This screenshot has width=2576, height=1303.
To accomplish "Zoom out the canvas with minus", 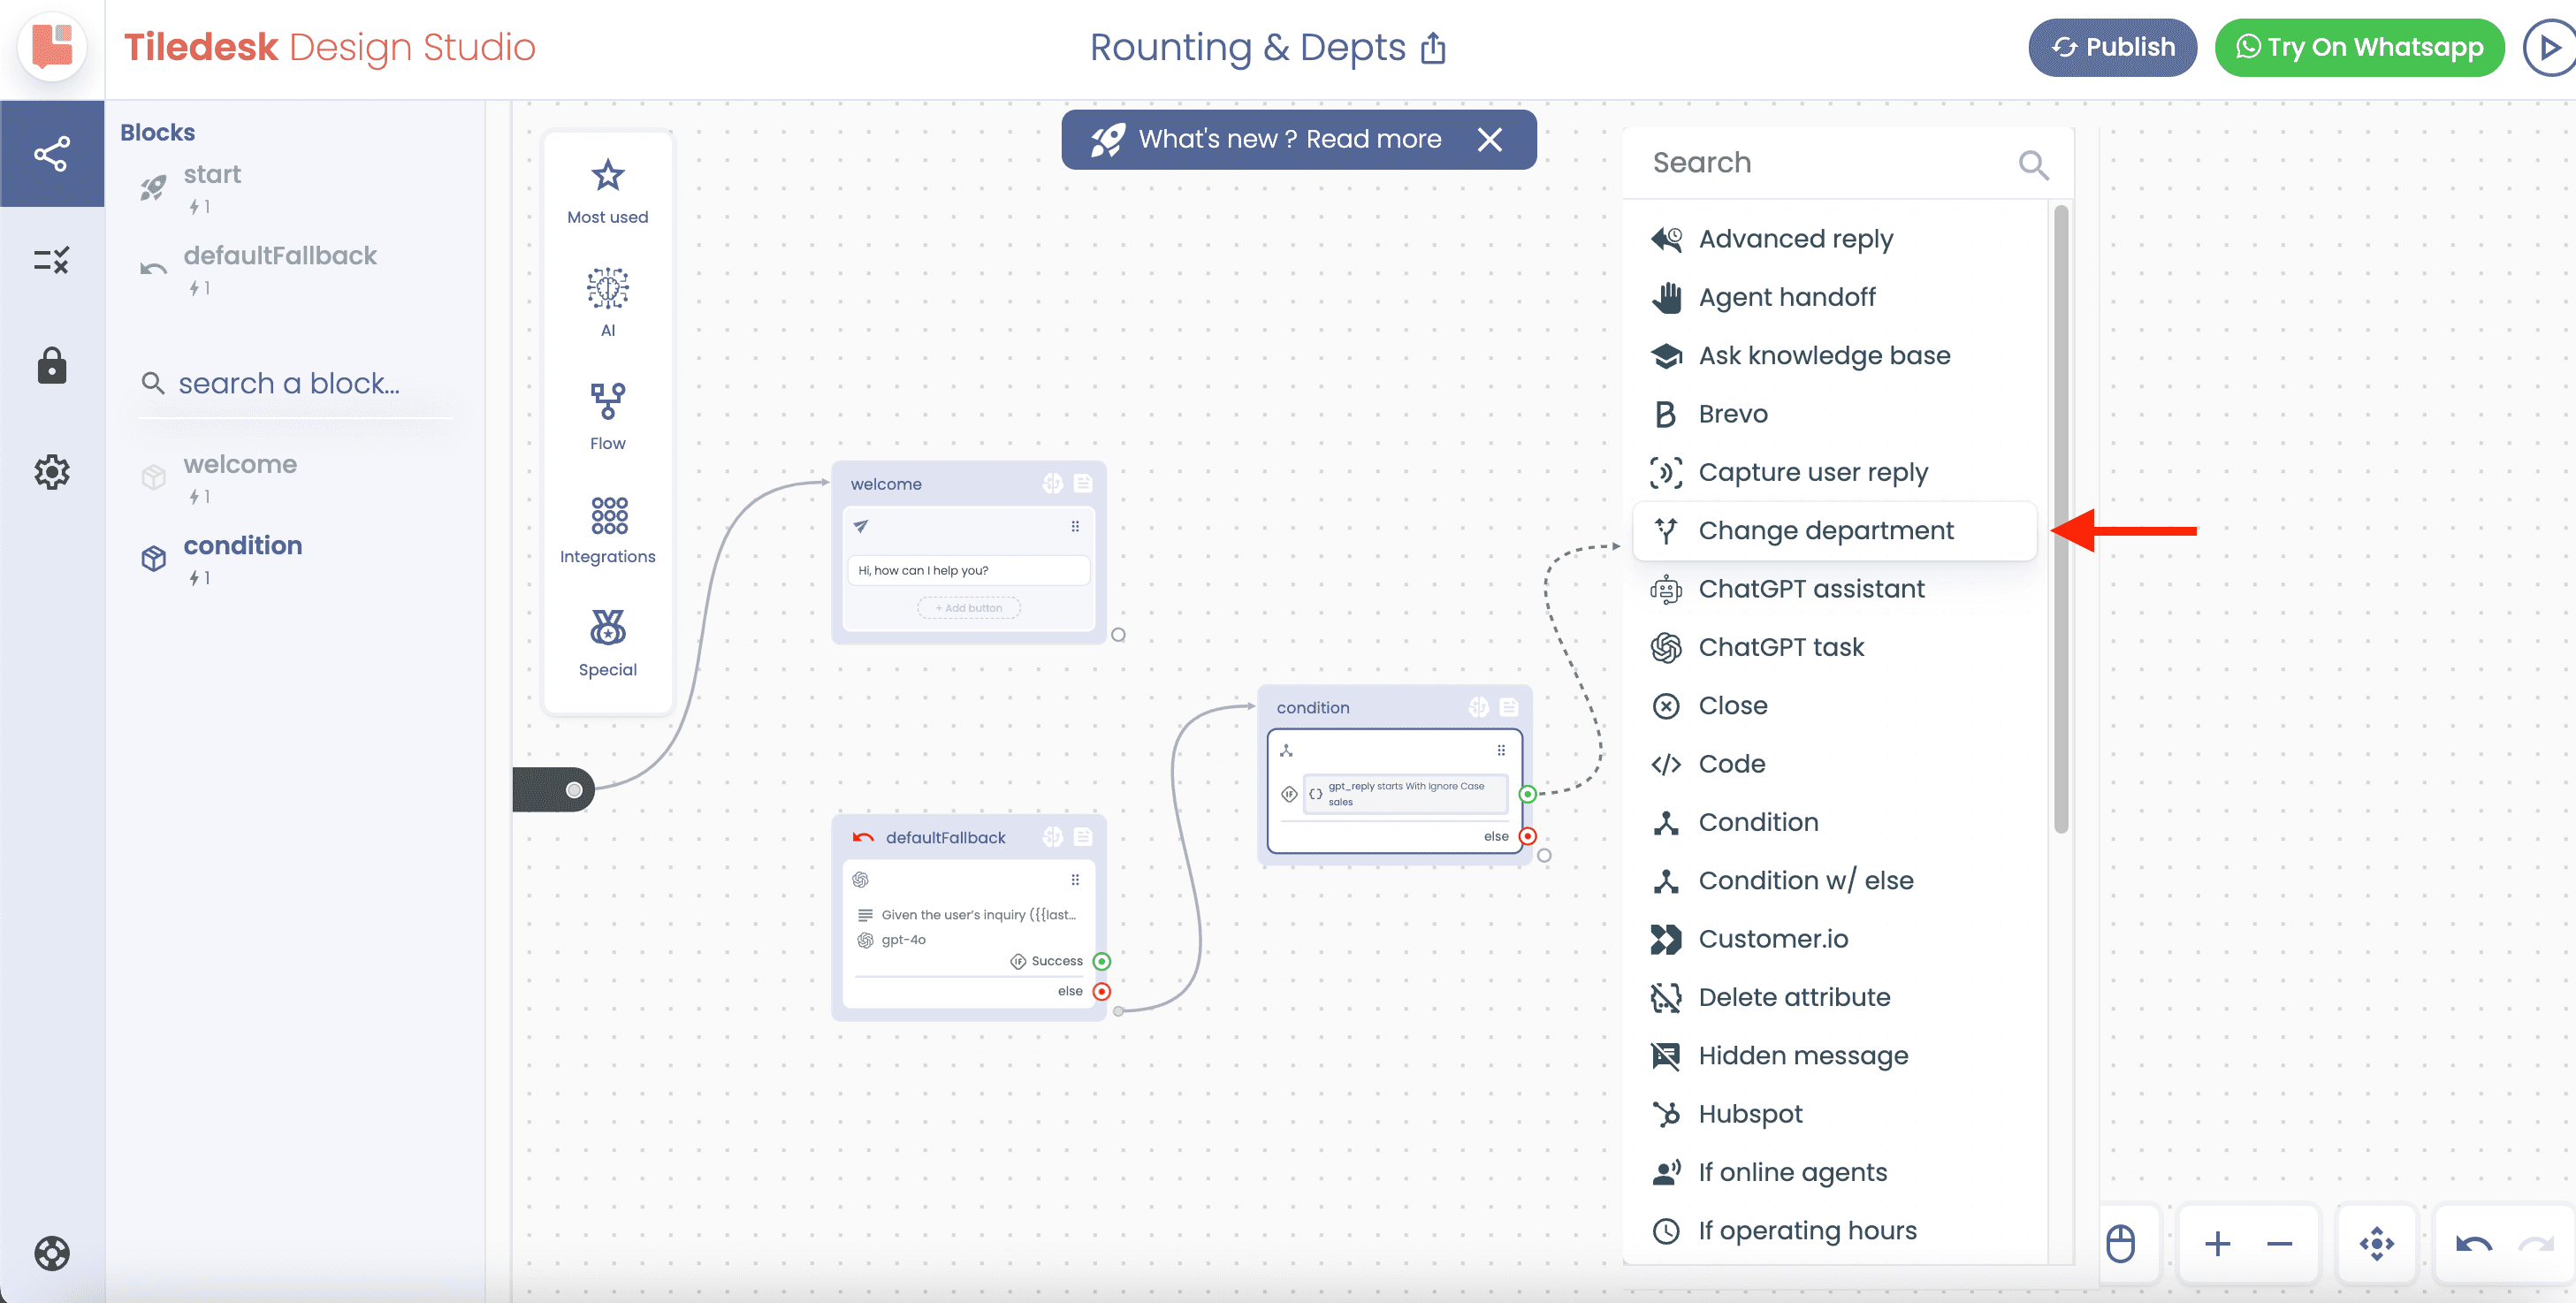I will (2279, 1244).
